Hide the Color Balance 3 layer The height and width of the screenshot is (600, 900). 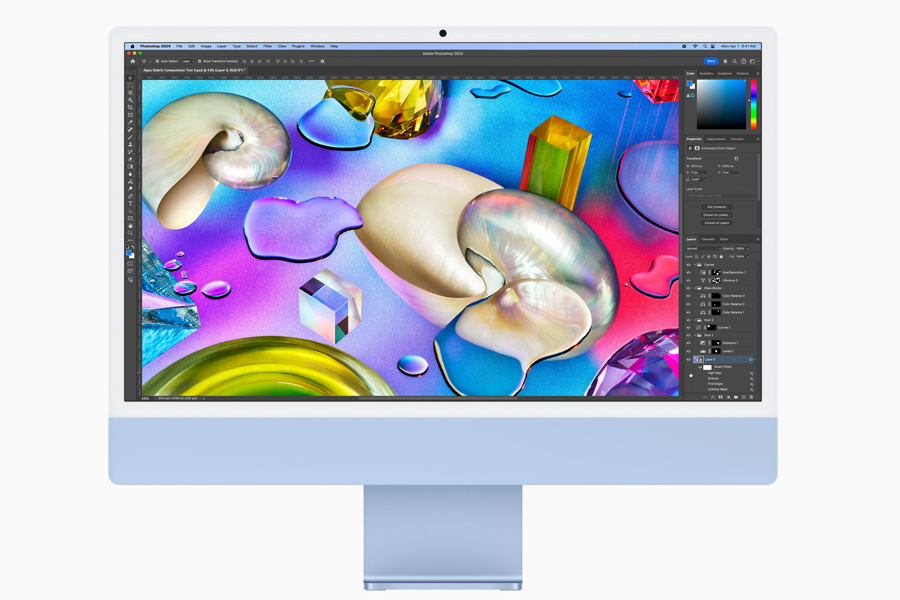coord(689,296)
